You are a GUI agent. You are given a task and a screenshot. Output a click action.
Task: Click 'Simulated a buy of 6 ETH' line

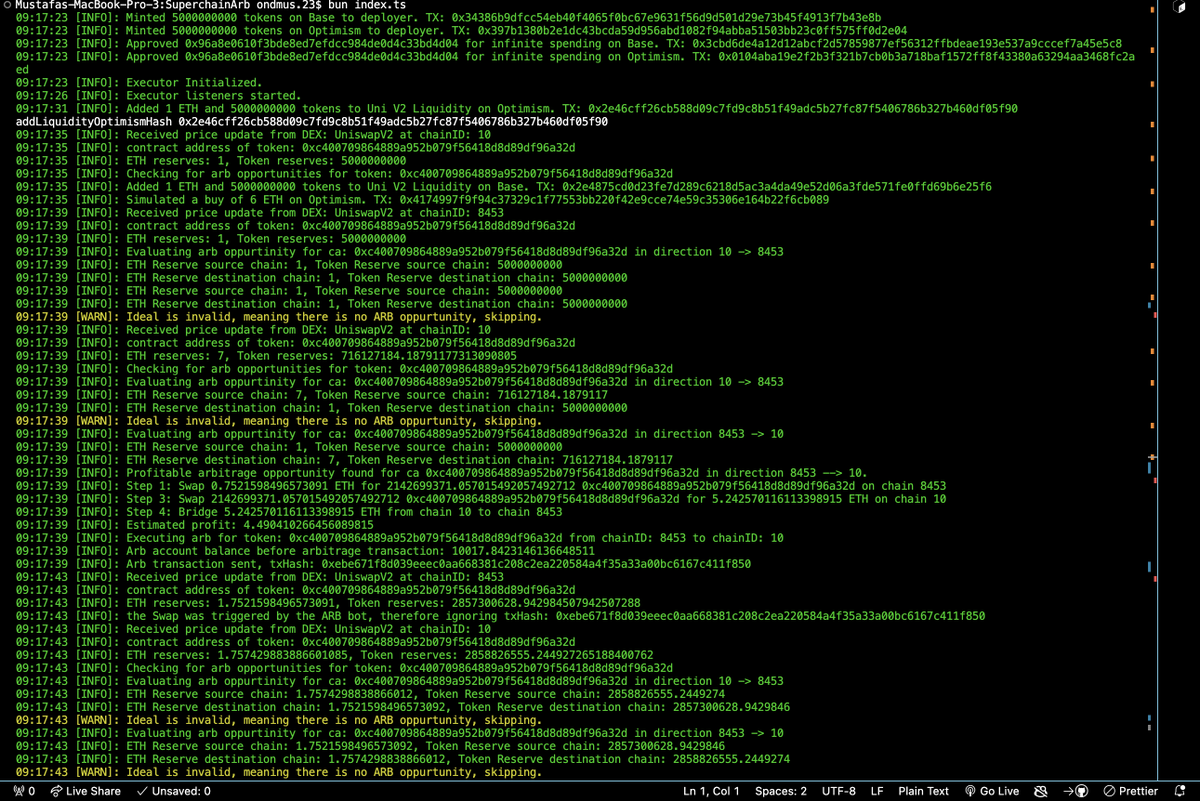point(422,200)
